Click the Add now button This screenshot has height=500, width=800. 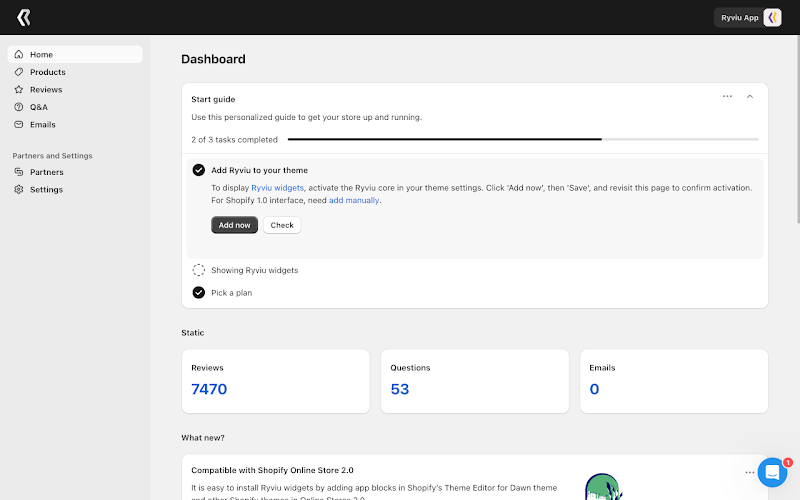click(234, 225)
